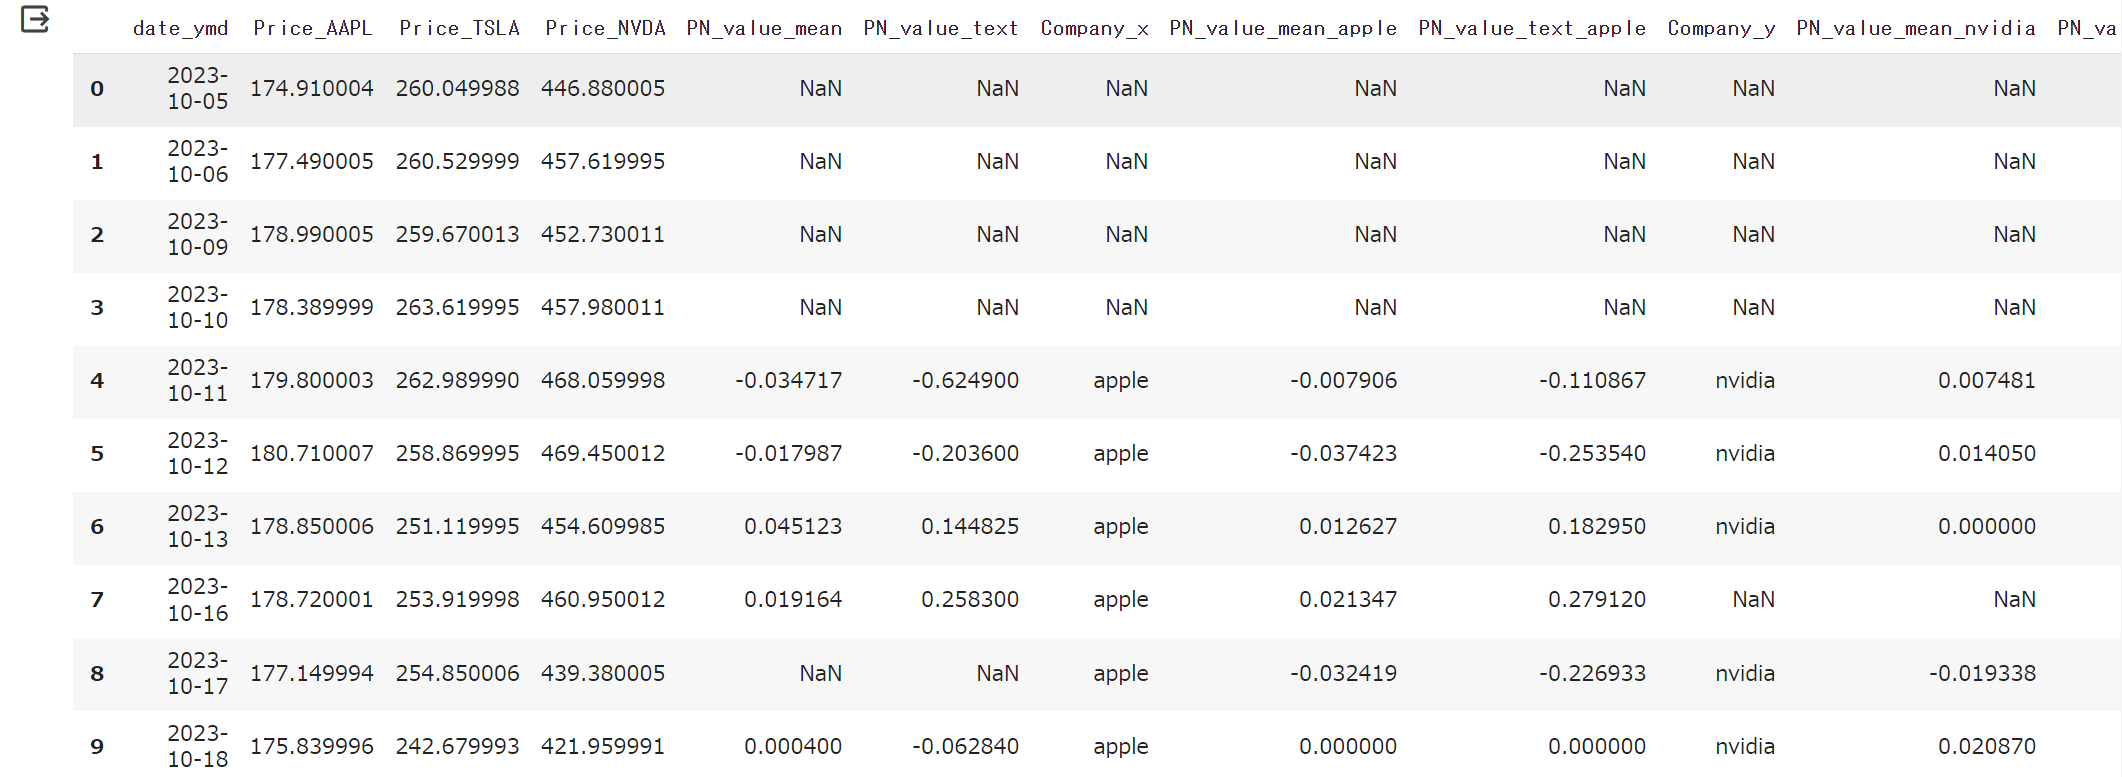
Task: Click the nvidia cell in row 2023-10-13
Action: 1745,527
